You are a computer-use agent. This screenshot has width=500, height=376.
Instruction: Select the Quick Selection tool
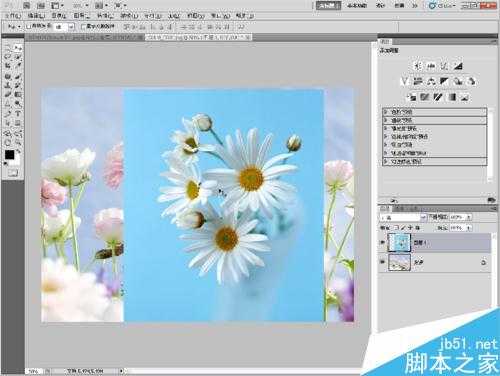[18, 57]
